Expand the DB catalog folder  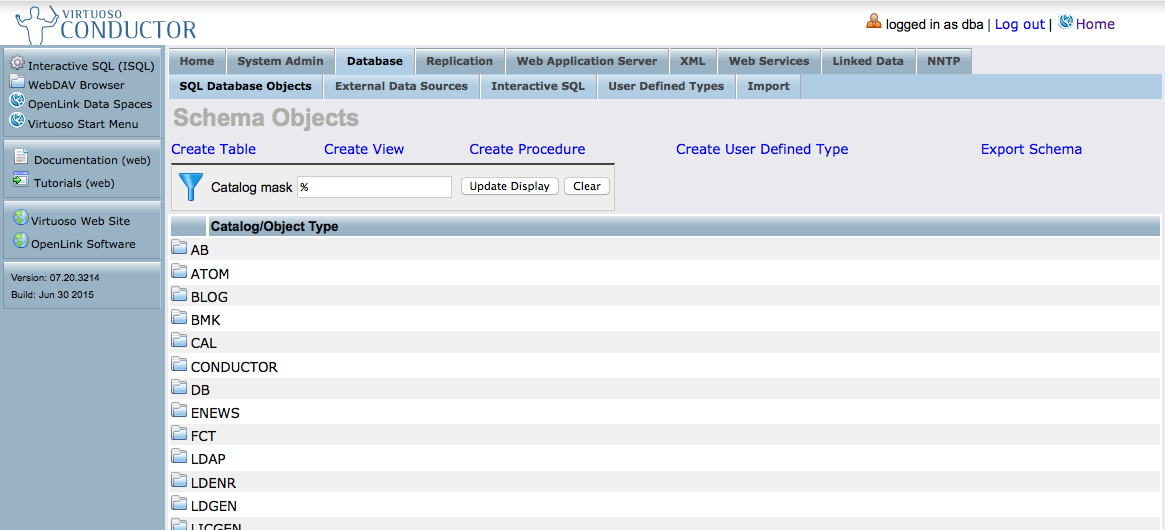pyautogui.click(x=180, y=389)
